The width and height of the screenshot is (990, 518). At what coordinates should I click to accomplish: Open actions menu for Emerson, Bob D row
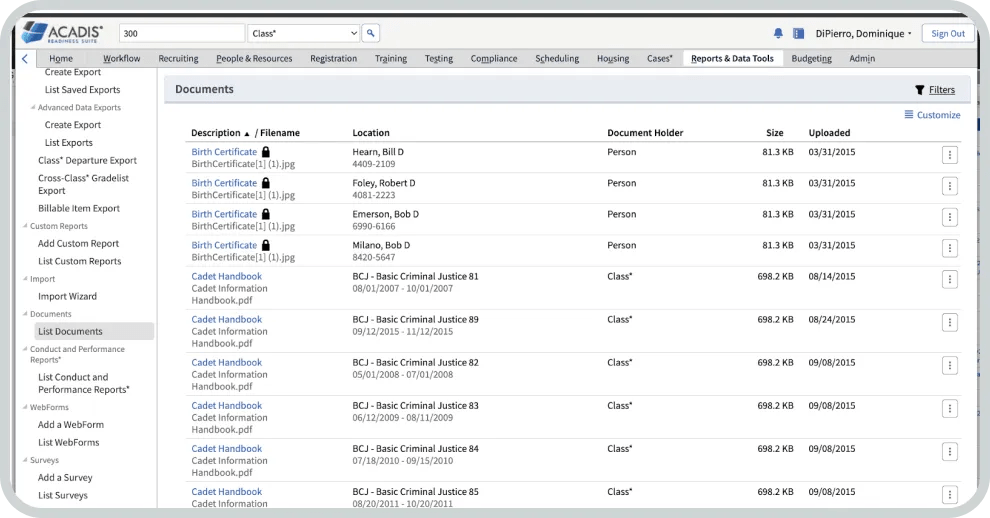[x=950, y=217]
